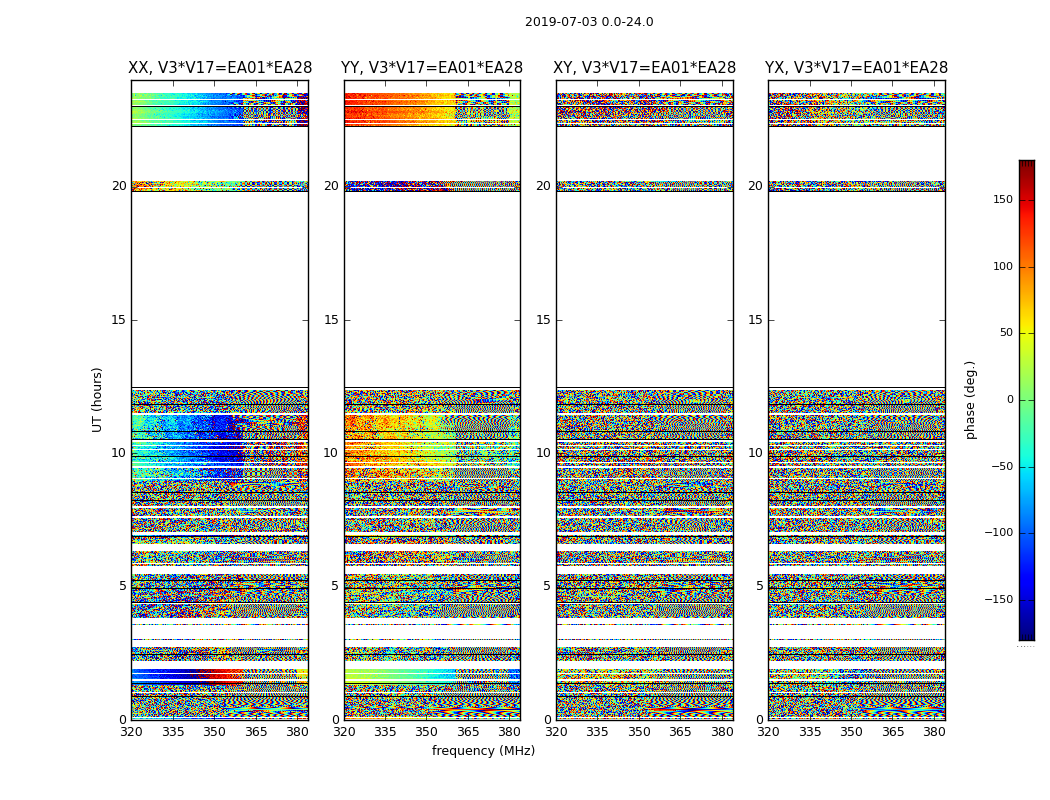Click the 'phase (deg.)' colorbar label
This screenshot has width=1050, height=800.
click(x=970, y=400)
